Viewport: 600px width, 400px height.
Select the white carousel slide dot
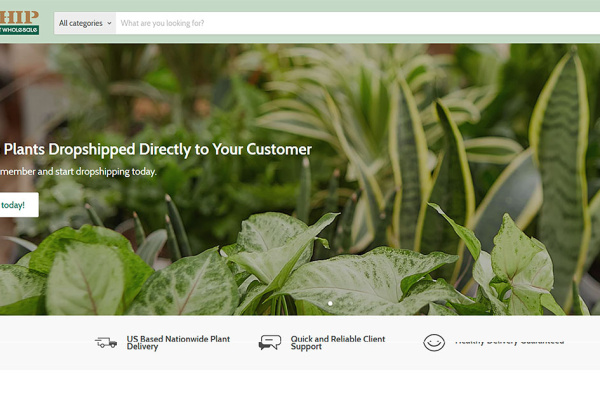coord(330,304)
